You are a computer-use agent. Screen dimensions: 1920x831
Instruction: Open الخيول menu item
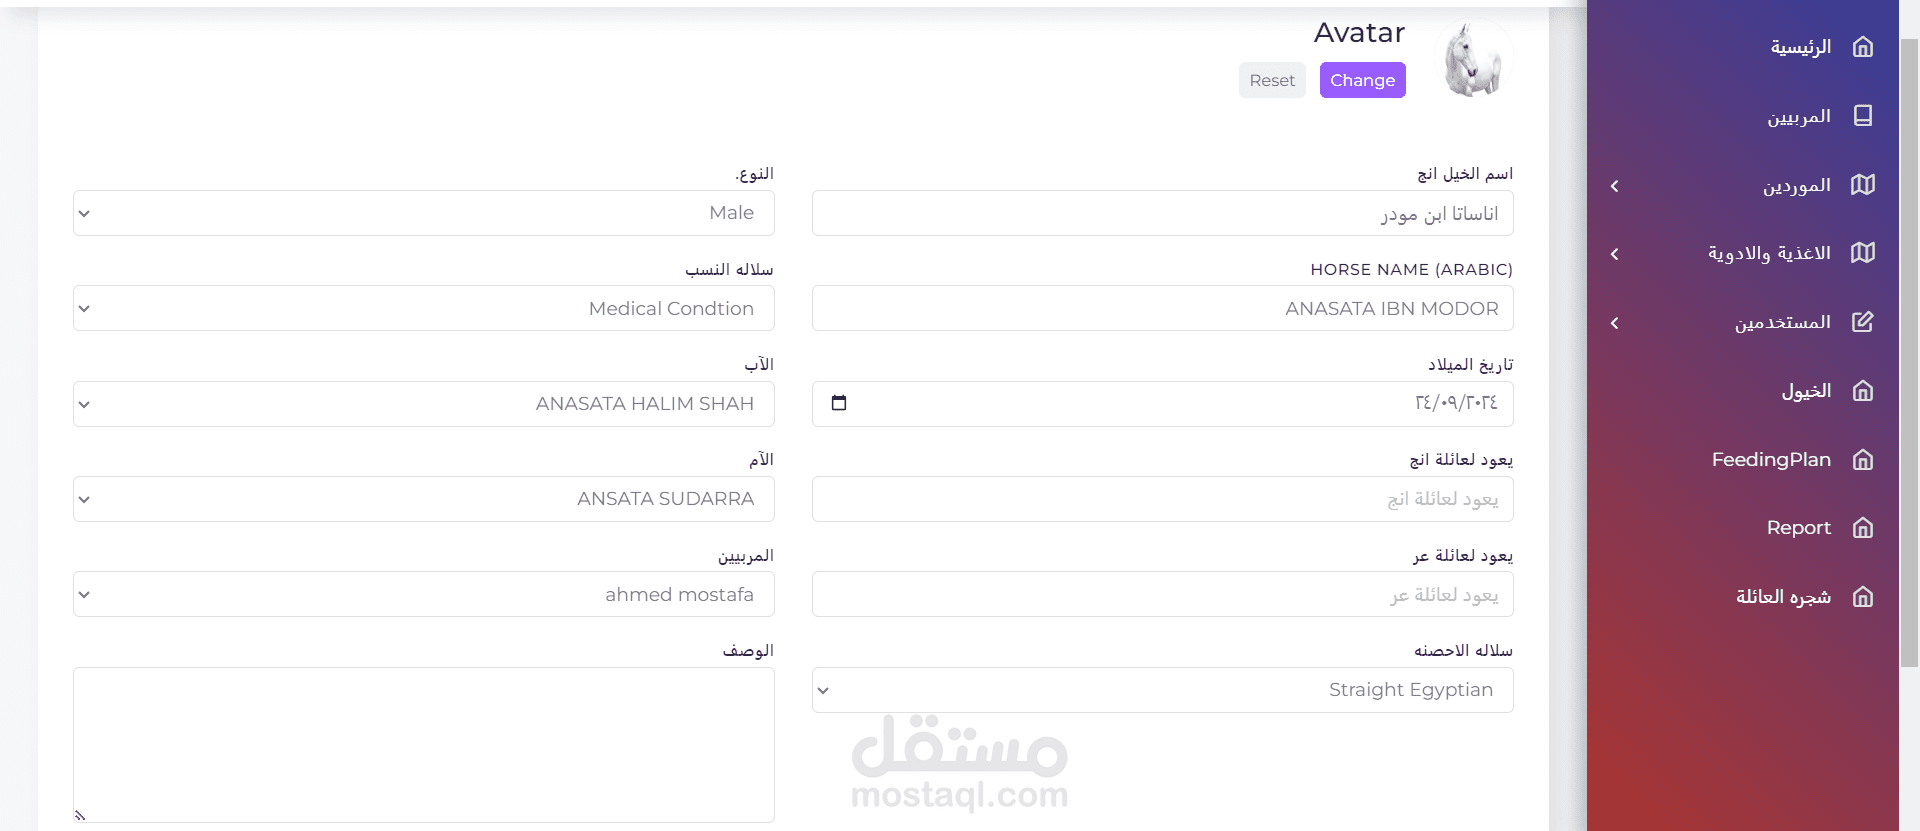tap(1806, 391)
